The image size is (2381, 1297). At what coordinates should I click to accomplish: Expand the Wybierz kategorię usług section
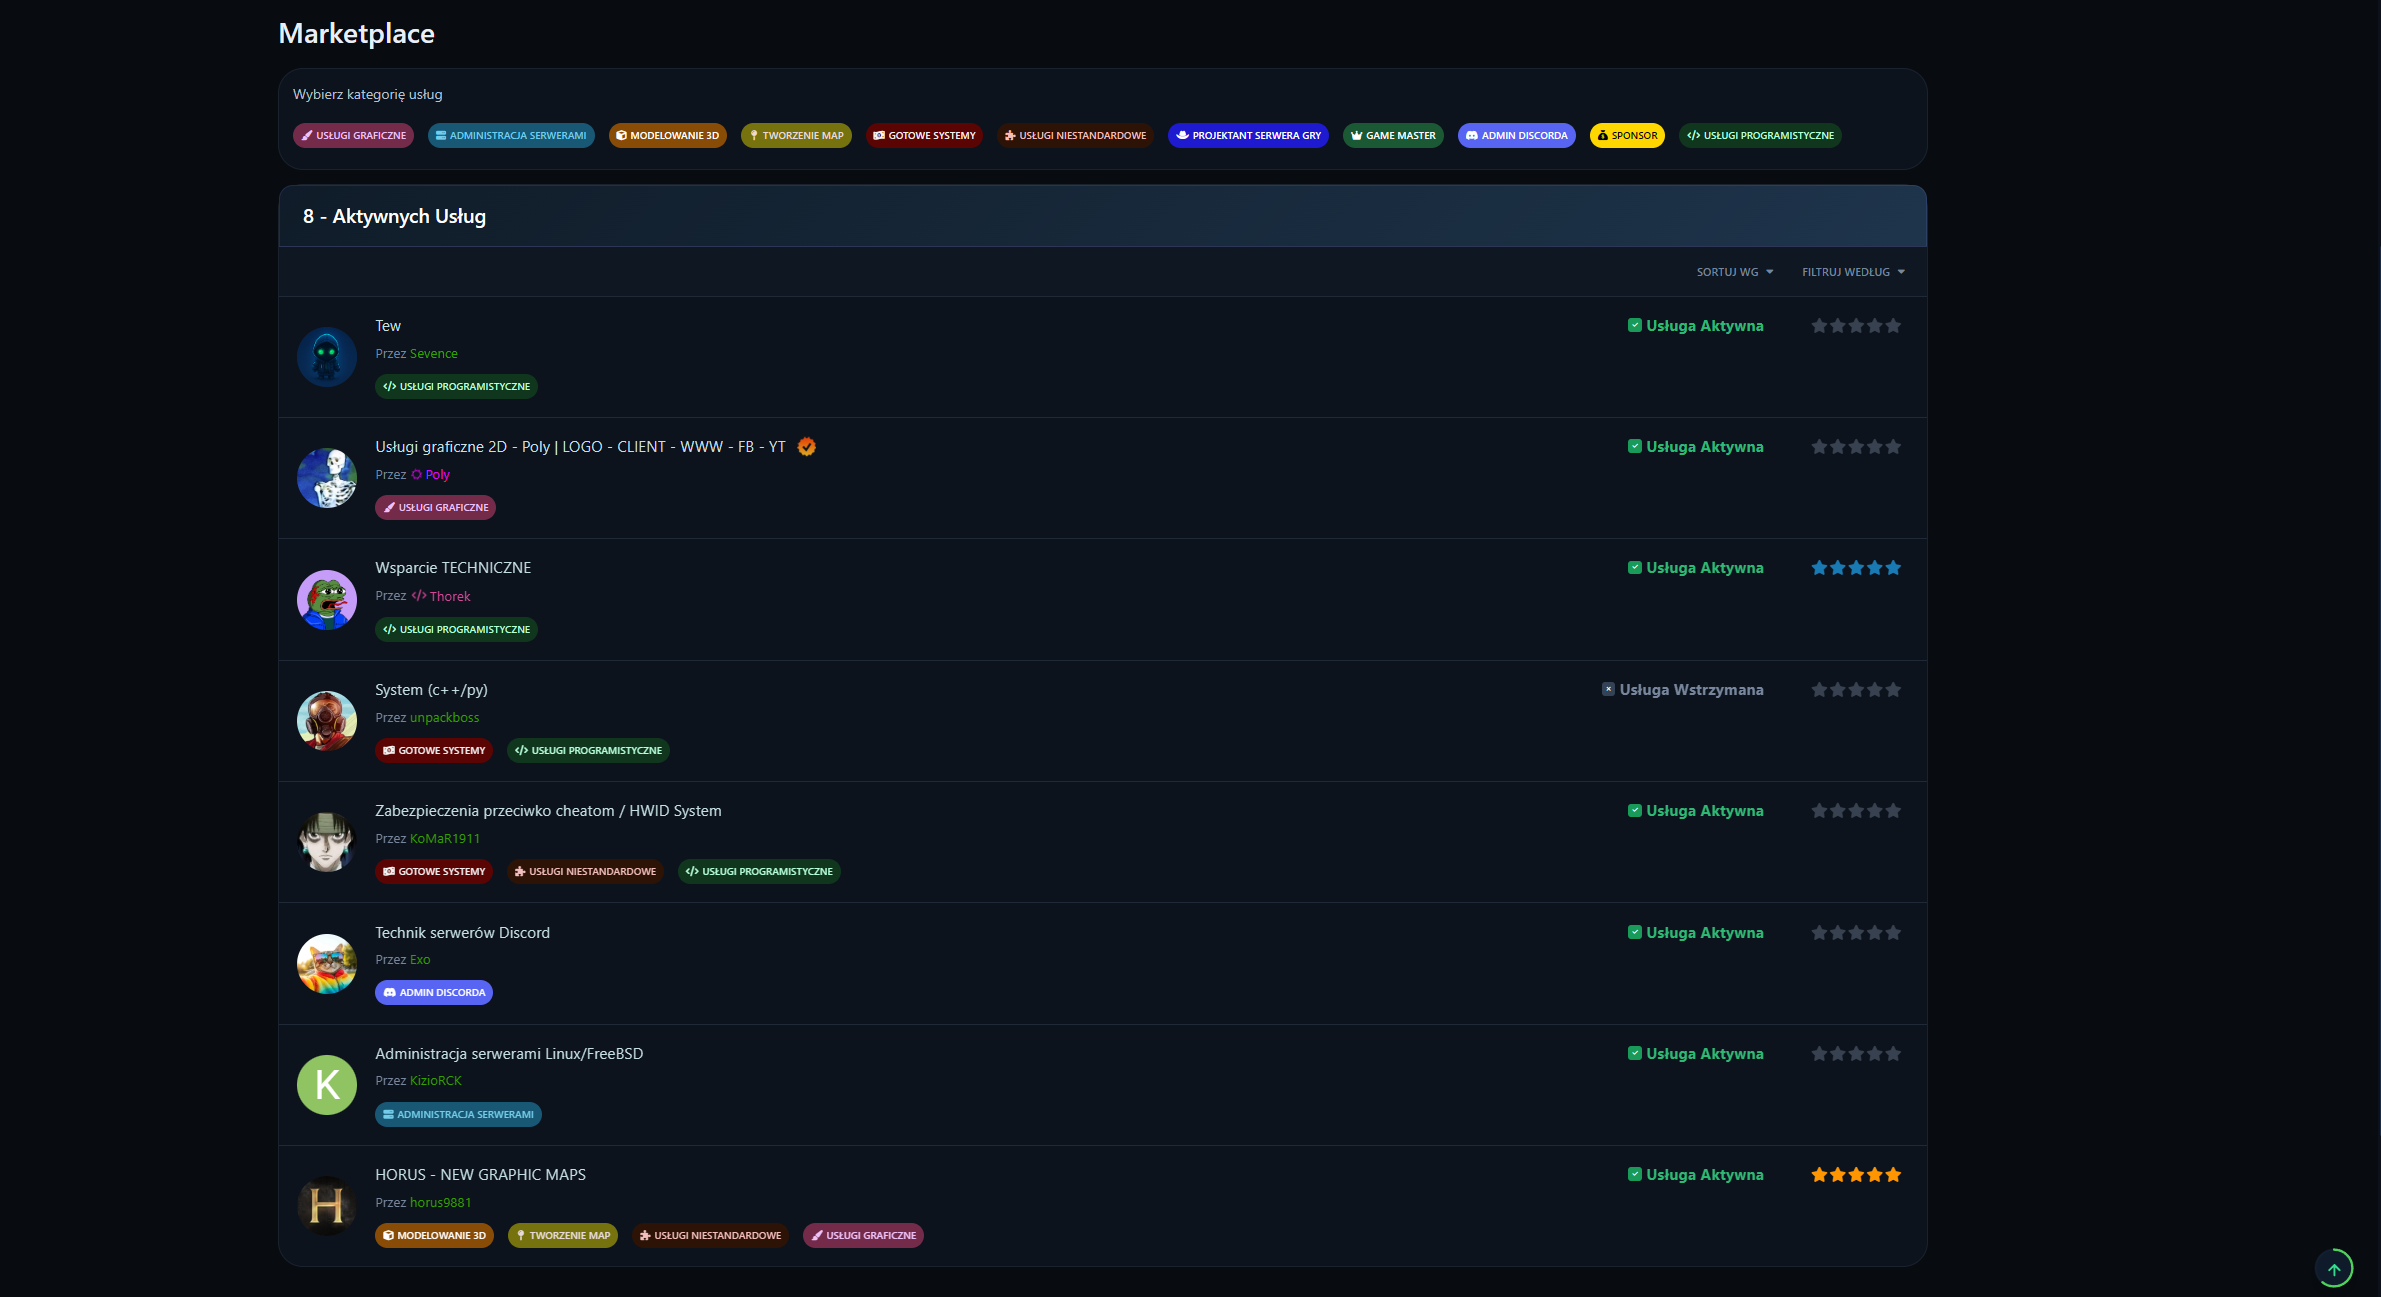pyautogui.click(x=366, y=93)
